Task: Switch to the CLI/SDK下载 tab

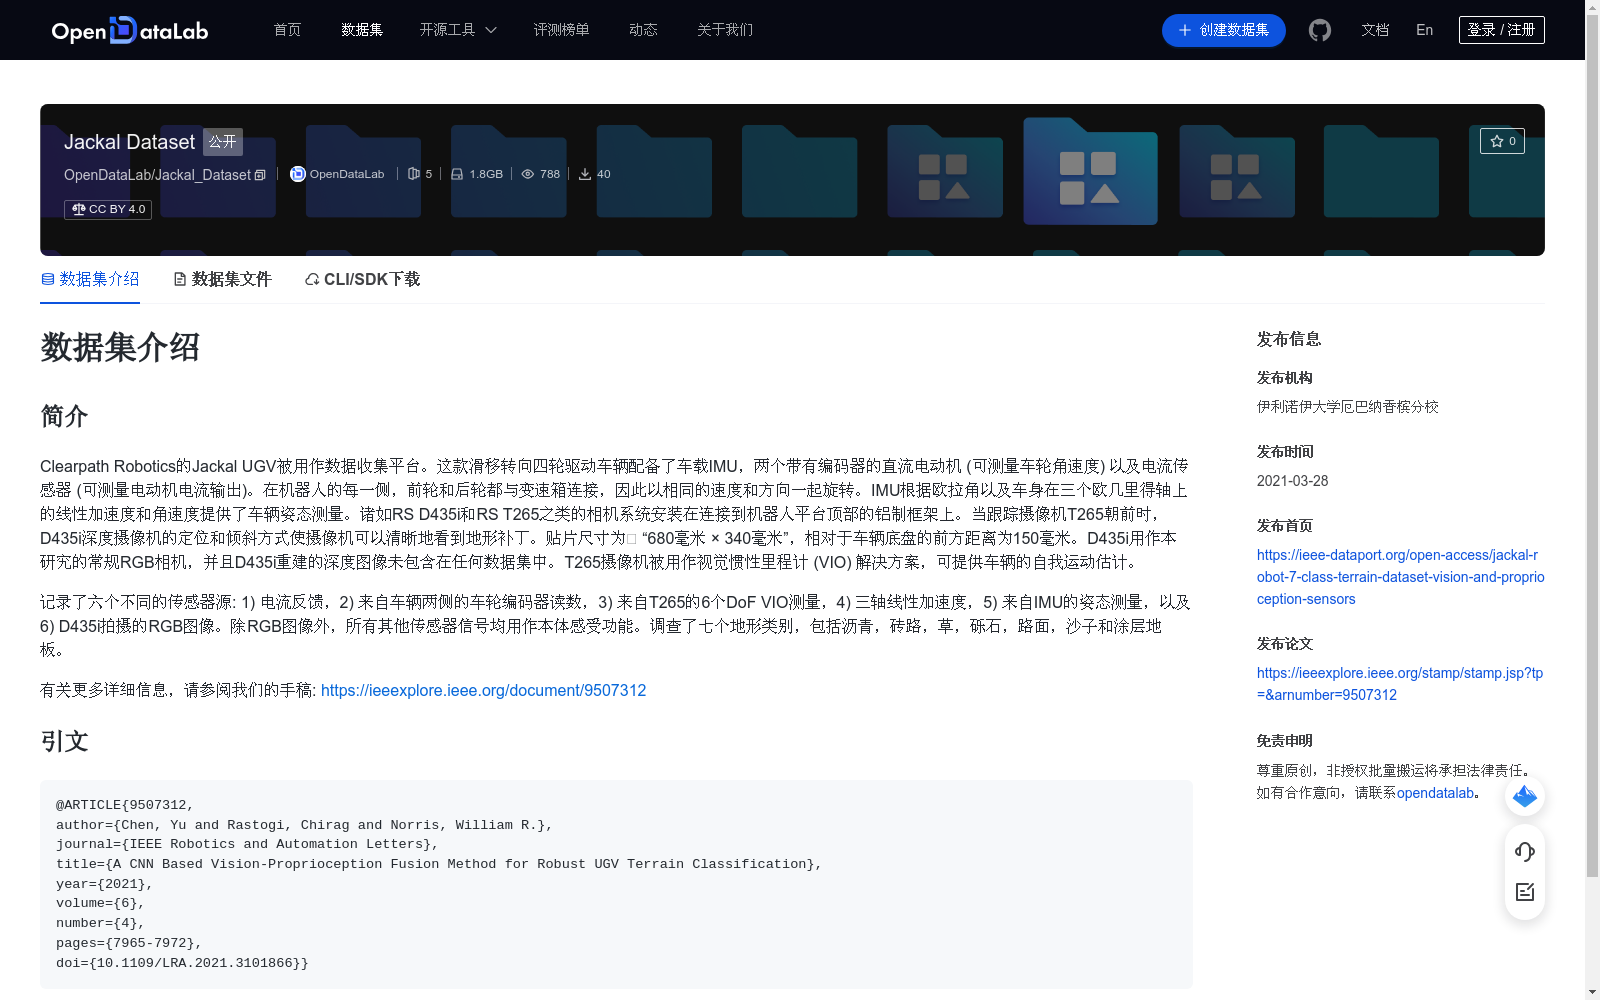Action: pyautogui.click(x=362, y=279)
